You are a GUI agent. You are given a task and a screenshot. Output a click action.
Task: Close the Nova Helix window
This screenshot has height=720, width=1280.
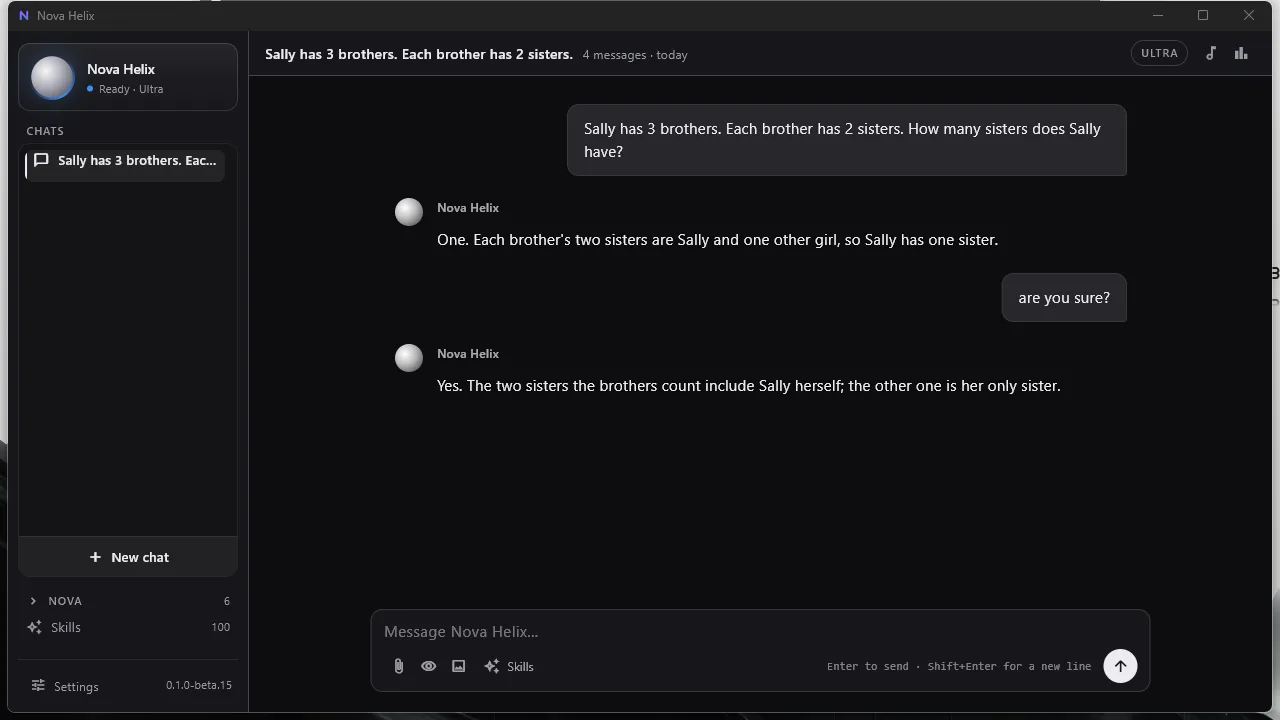click(x=1249, y=15)
